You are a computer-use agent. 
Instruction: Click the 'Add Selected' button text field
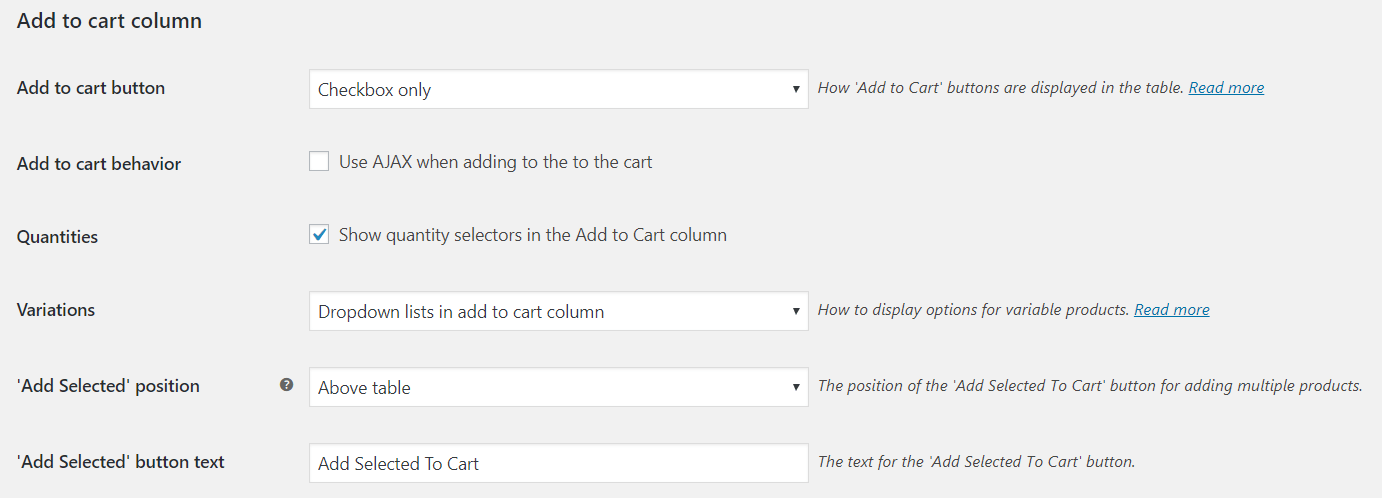coord(559,463)
